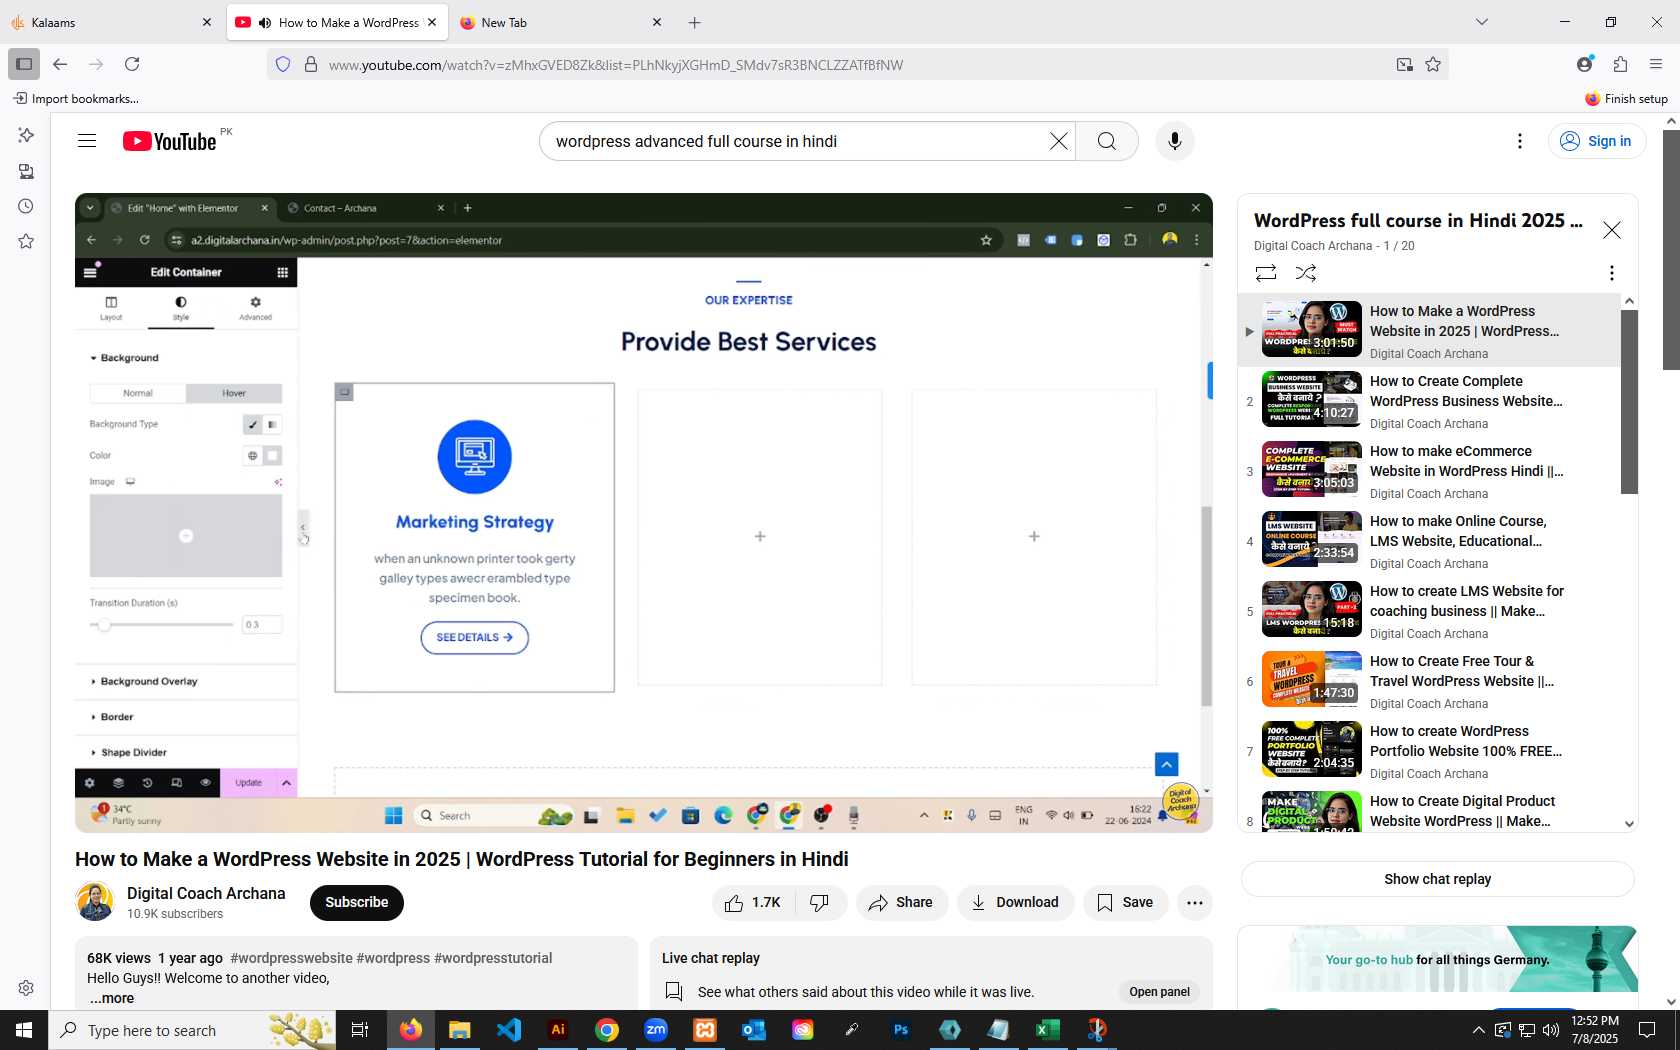Expand description with ...more

112,998
